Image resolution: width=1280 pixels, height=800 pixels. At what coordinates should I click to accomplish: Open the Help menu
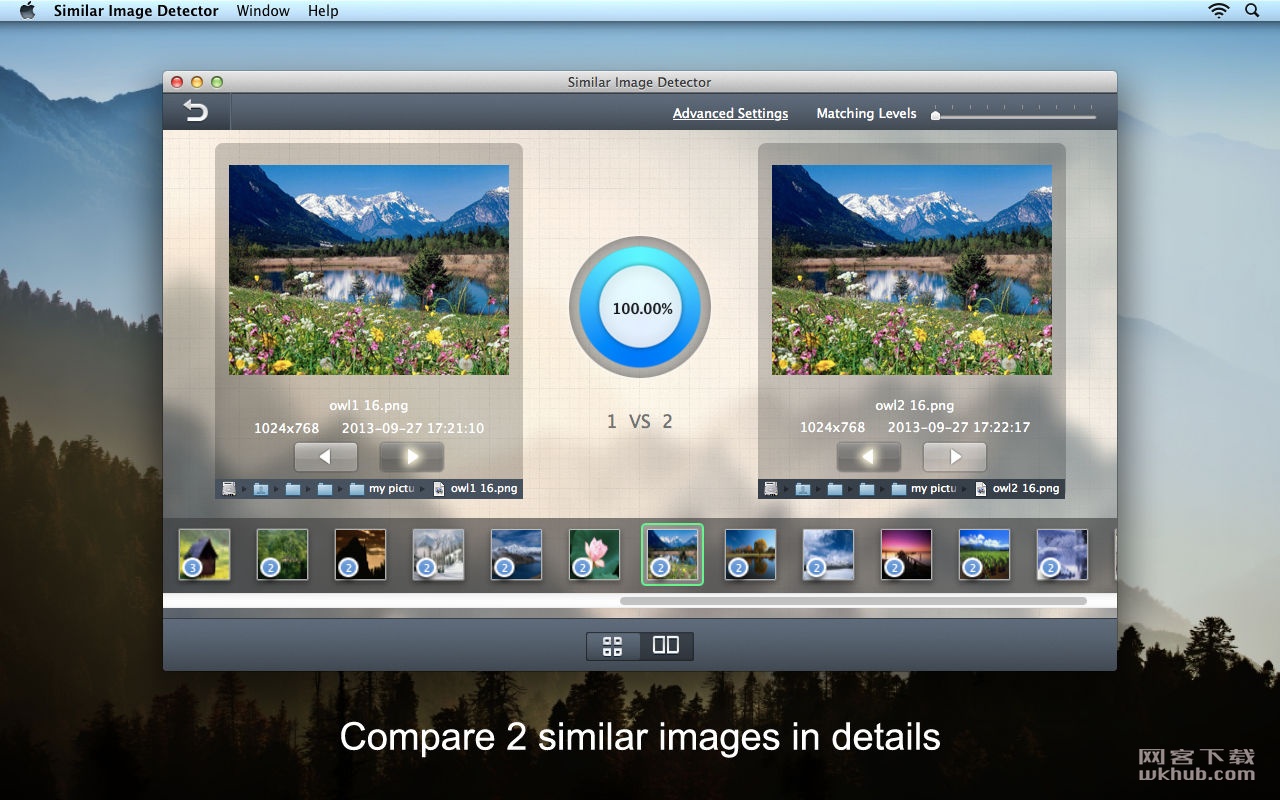(323, 11)
